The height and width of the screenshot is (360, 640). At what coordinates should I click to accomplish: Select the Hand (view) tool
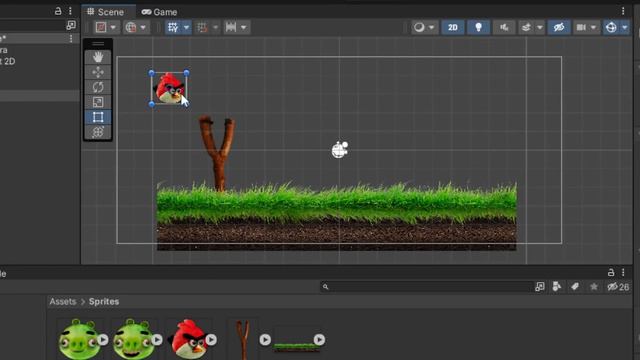tap(98, 57)
